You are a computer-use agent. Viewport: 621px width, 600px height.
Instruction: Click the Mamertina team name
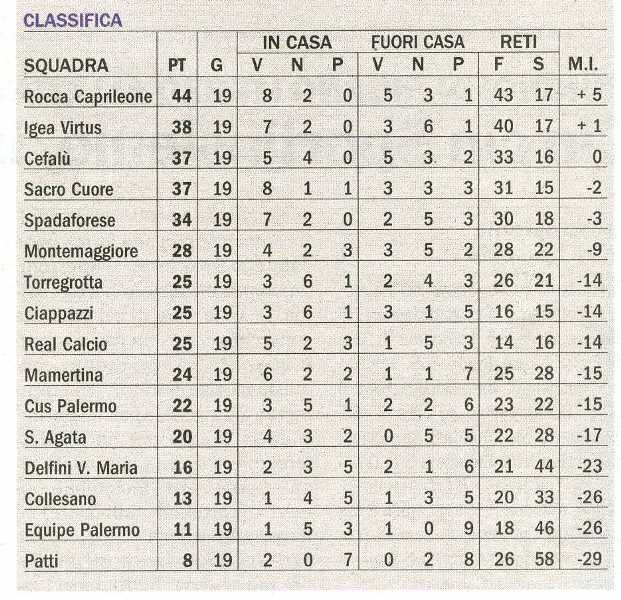coord(64,375)
